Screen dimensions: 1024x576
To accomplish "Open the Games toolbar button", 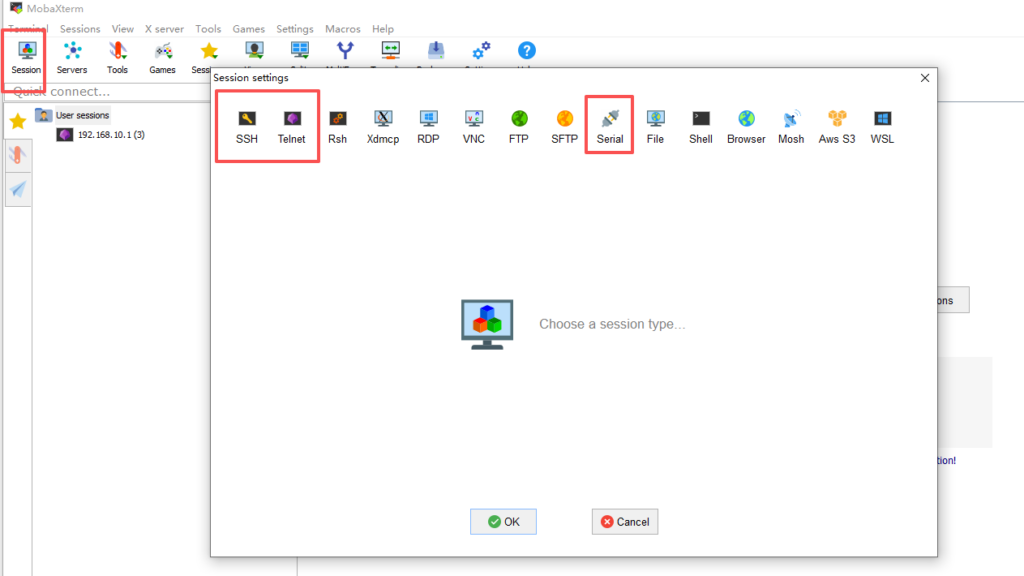I will click(163, 58).
